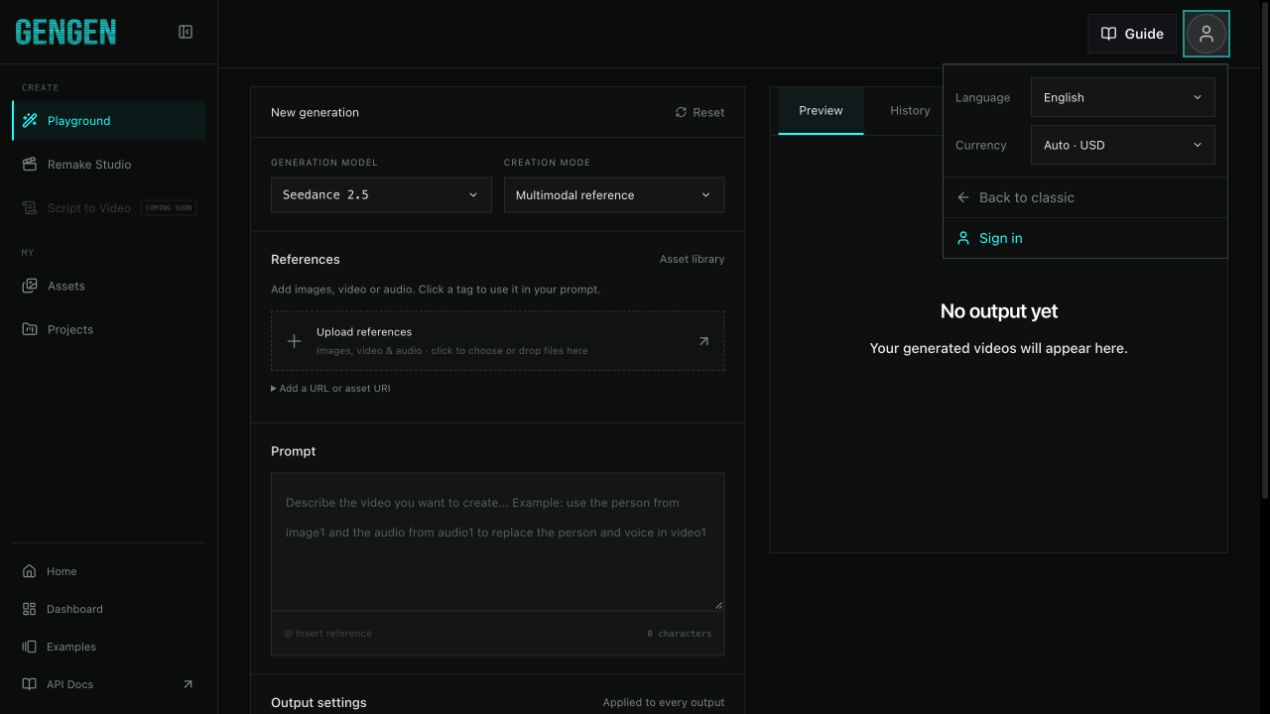Click into the Prompt text area
Image resolution: width=1270 pixels, height=714 pixels.
pos(498,542)
